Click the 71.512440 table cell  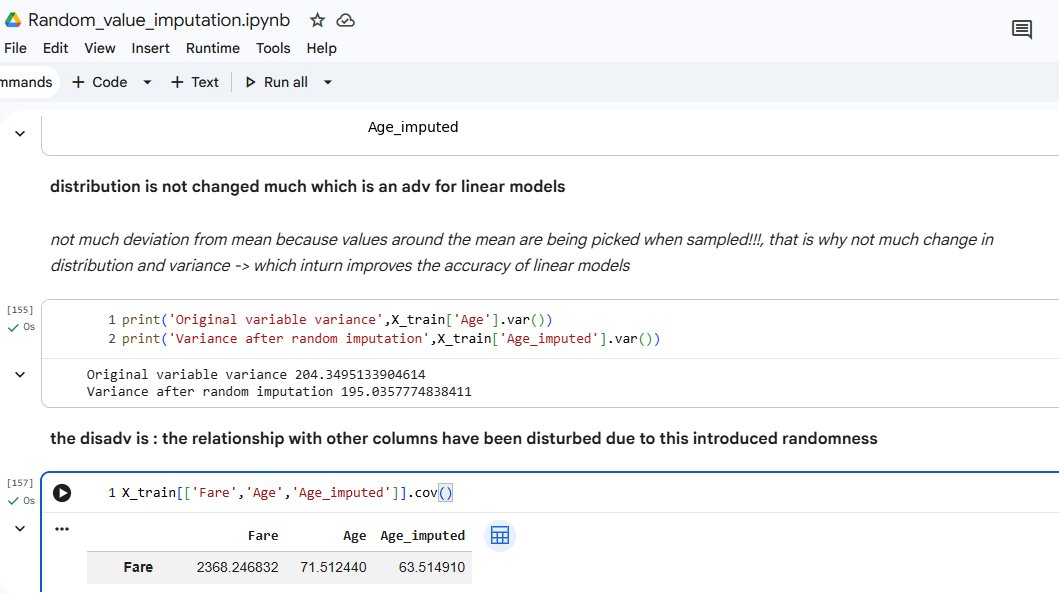click(333, 567)
